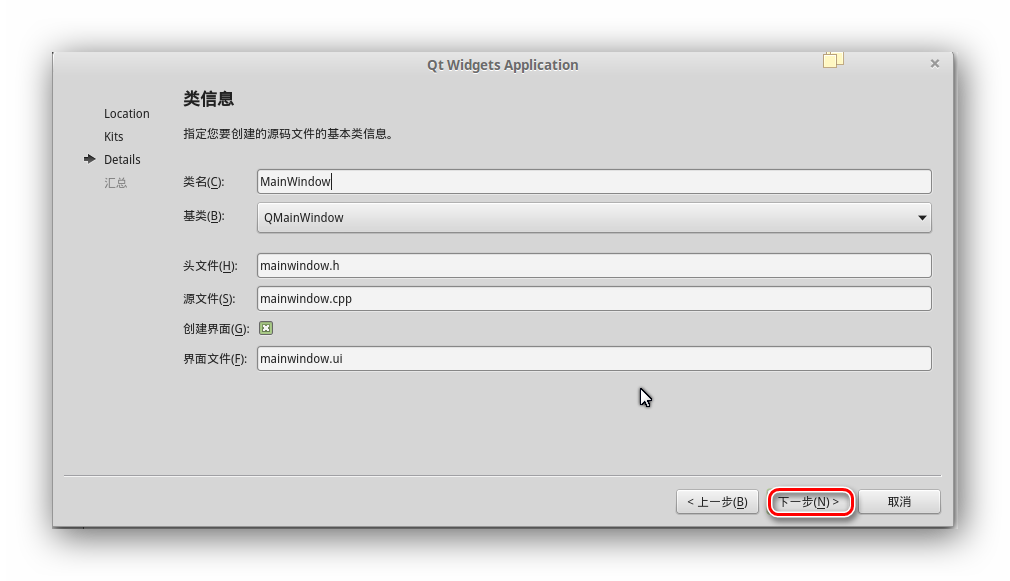The image size is (1010, 581).
Task: Select the Location wizard step
Action: pos(127,113)
